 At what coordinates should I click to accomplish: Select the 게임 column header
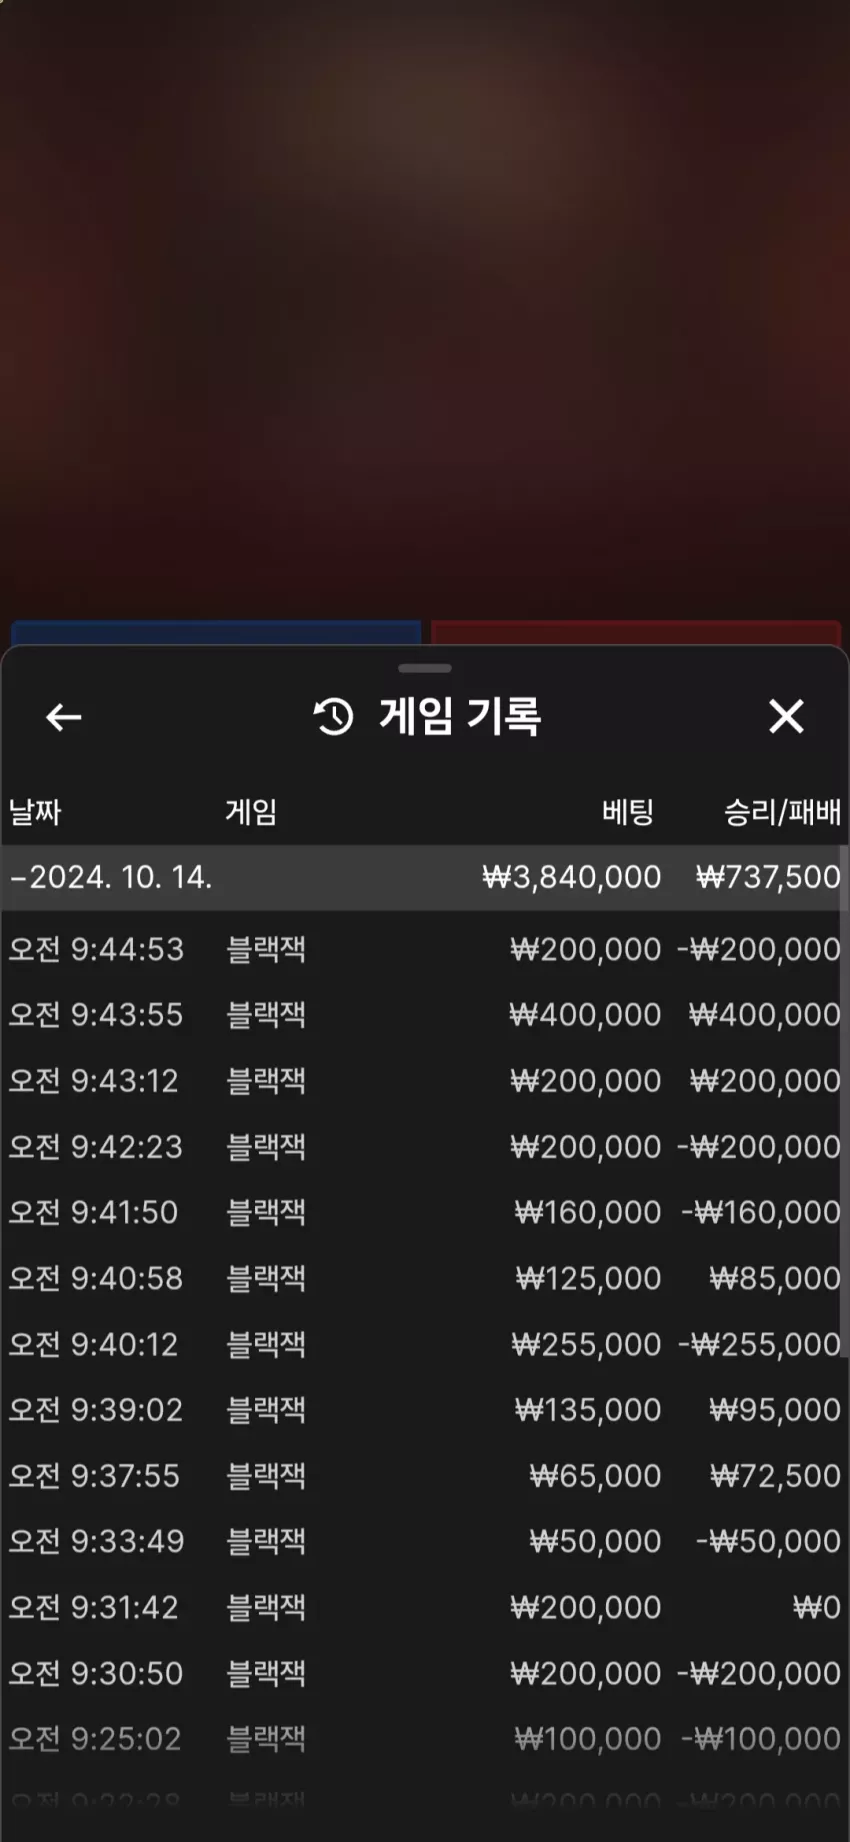coord(251,811)
